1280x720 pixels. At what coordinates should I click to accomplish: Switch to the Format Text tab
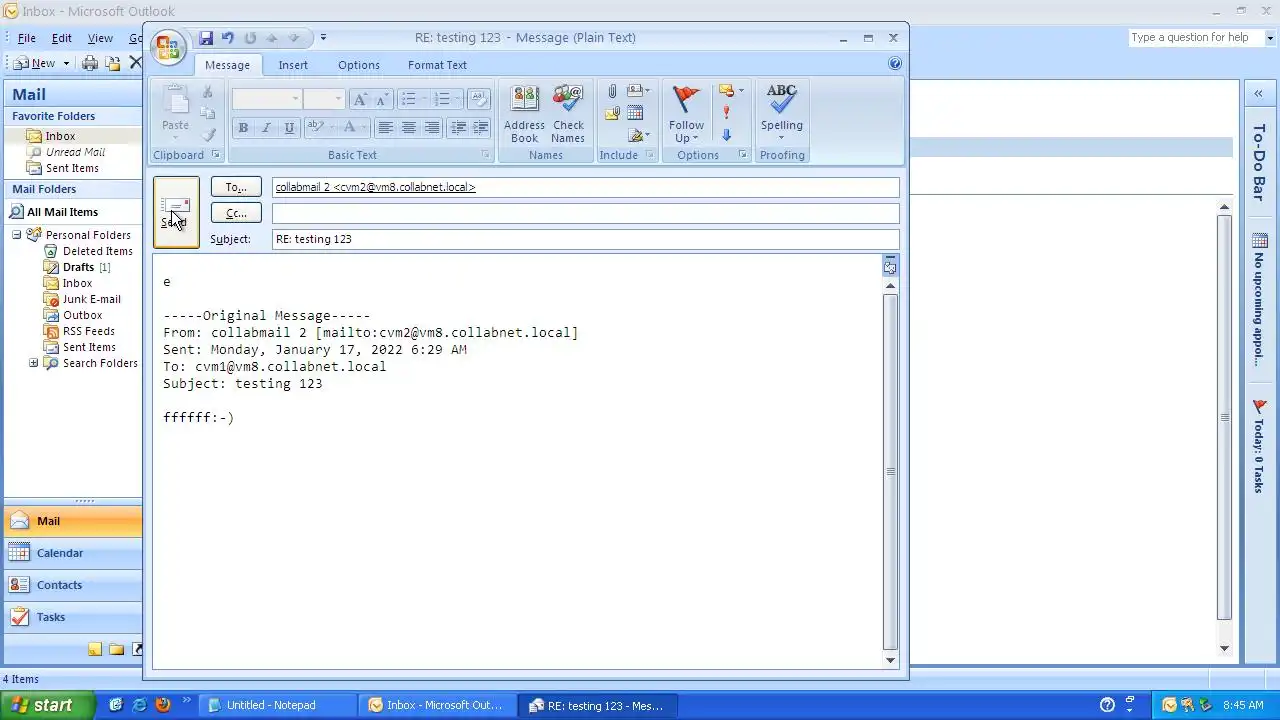point(437,65)
